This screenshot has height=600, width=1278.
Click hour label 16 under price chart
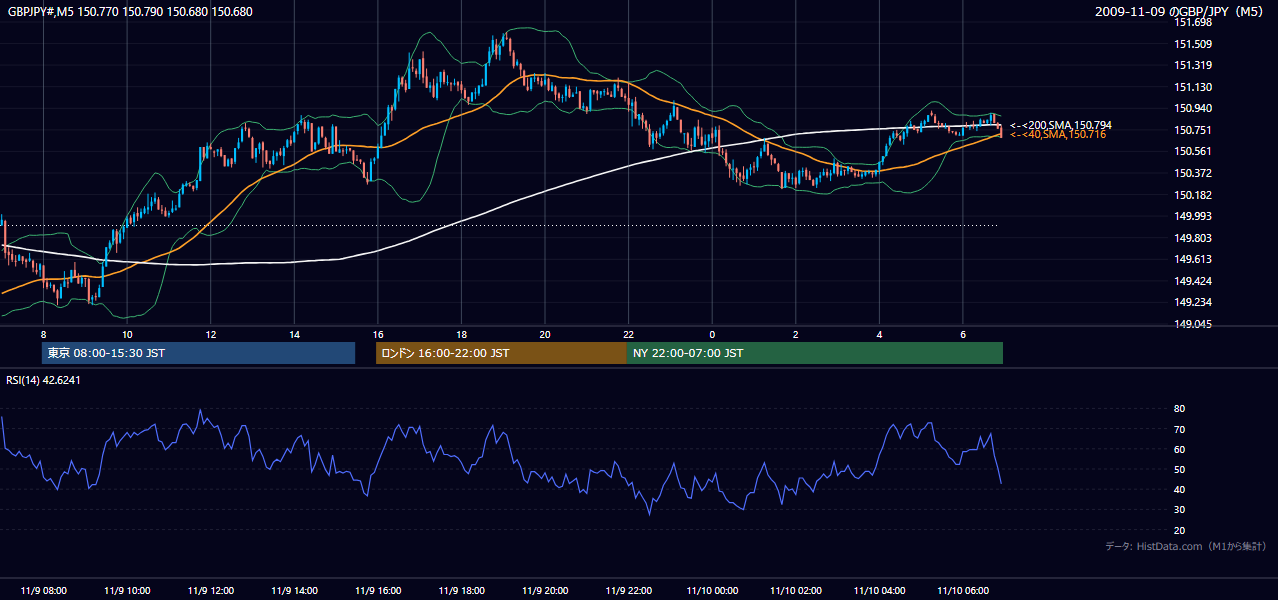378,334
